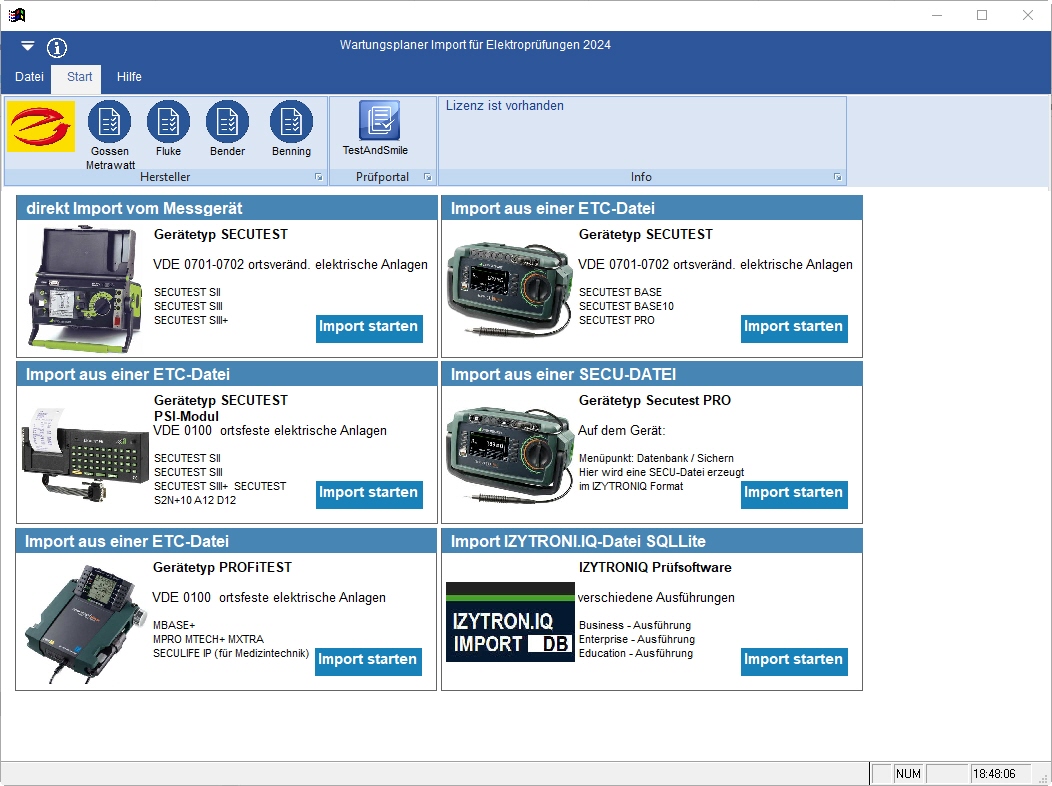1052x786 pixels.
Task: Click the info circle icon in title bar
Action: point(57,47)
